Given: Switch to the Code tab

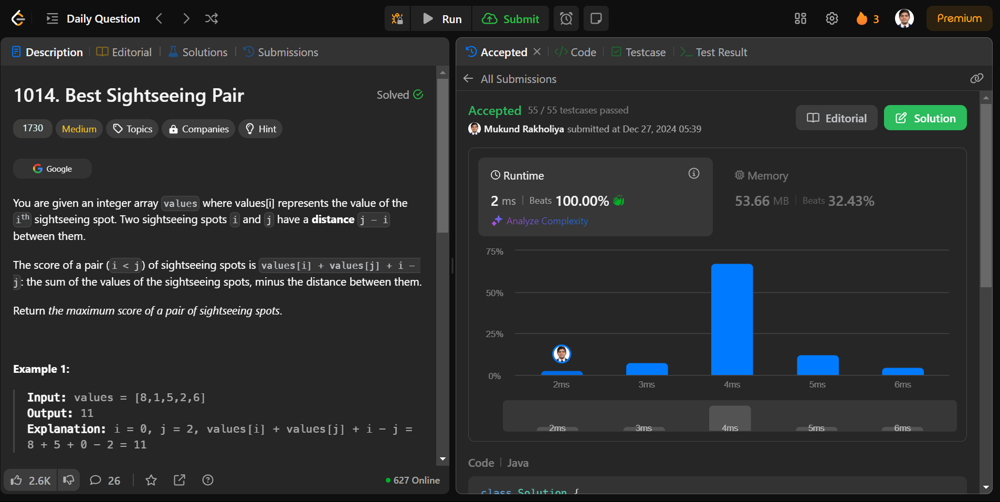Looking at the screenshot, I should (576, 52).
